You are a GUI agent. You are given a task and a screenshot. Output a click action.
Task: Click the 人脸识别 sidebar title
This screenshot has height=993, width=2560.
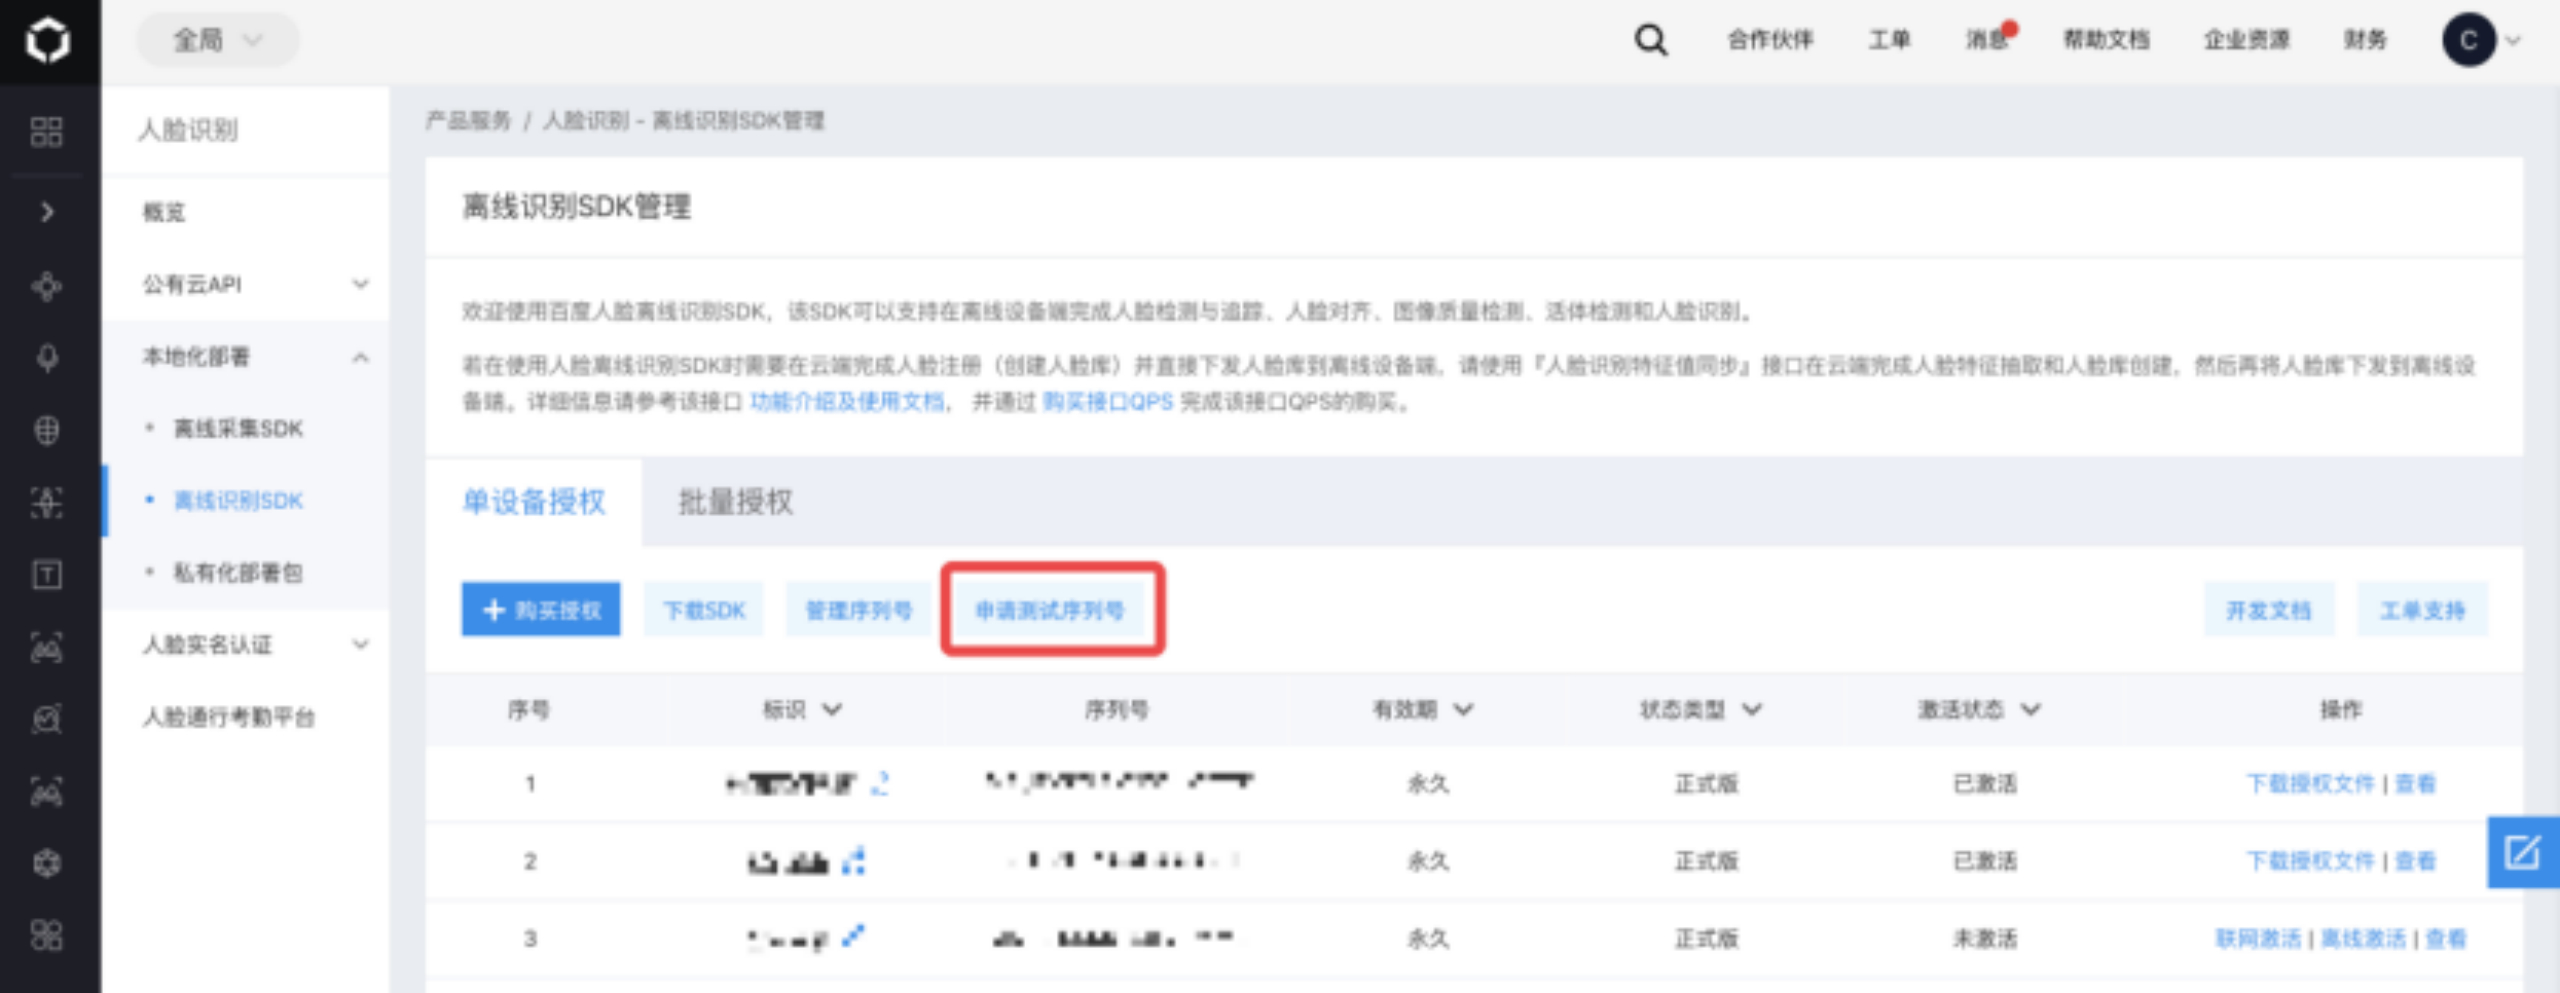pos(188,130)
